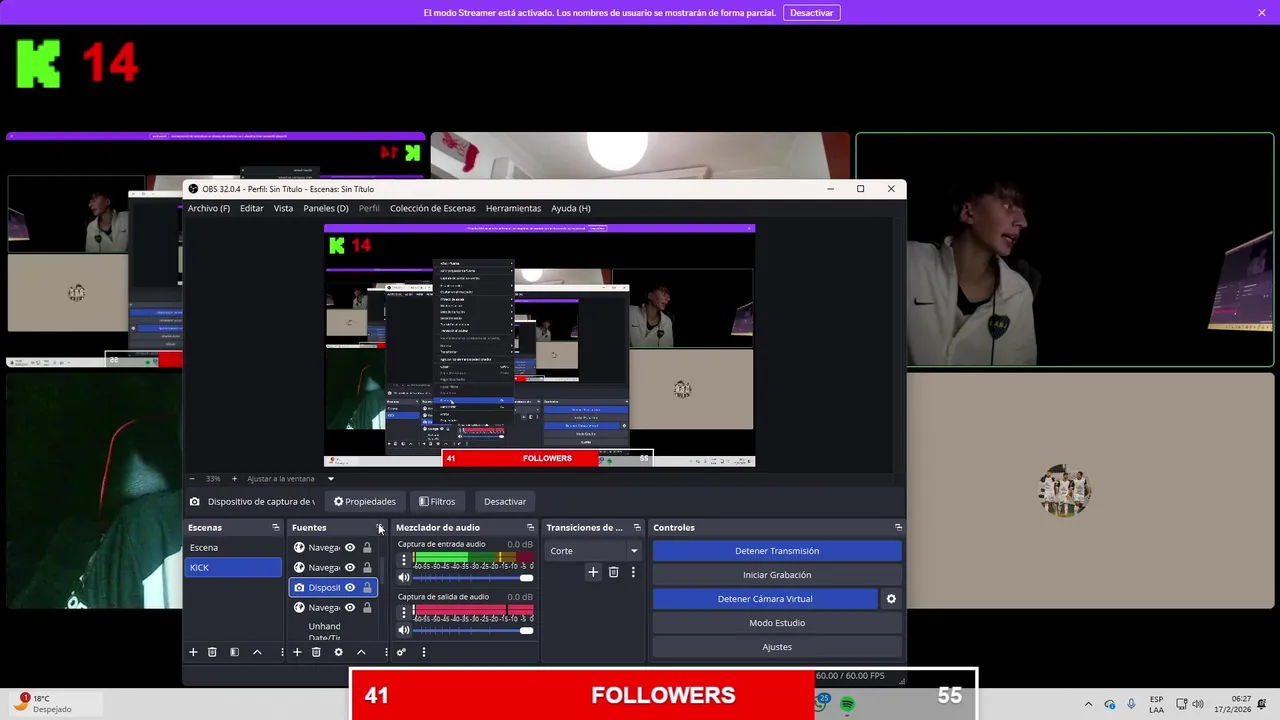This screenshot has width=1280, height=720.
Task: Click volume slider of Captura de salida de audio
Action: [x=473, y=630]
